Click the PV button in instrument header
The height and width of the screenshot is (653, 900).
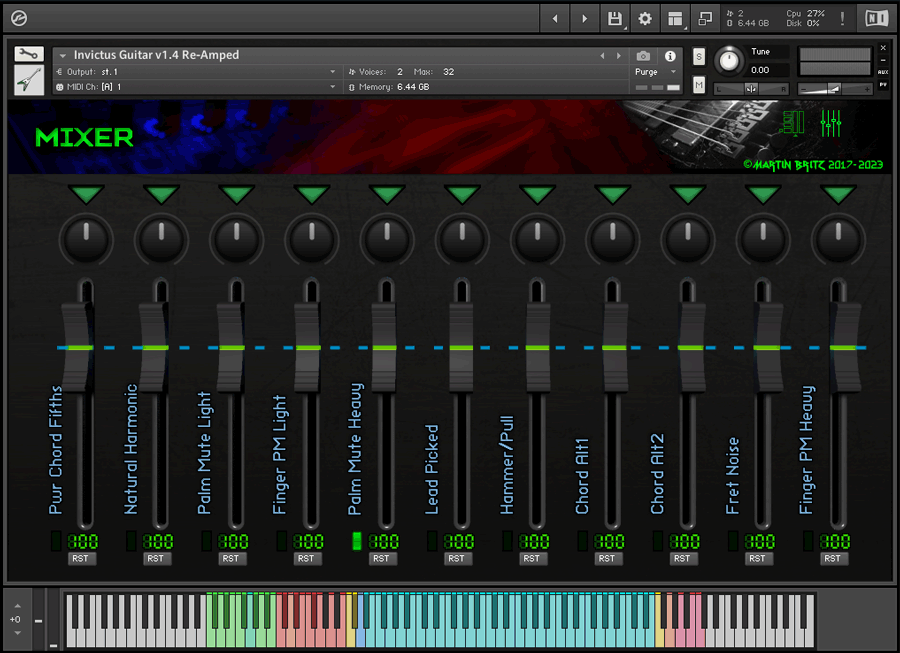click(883, 85)
